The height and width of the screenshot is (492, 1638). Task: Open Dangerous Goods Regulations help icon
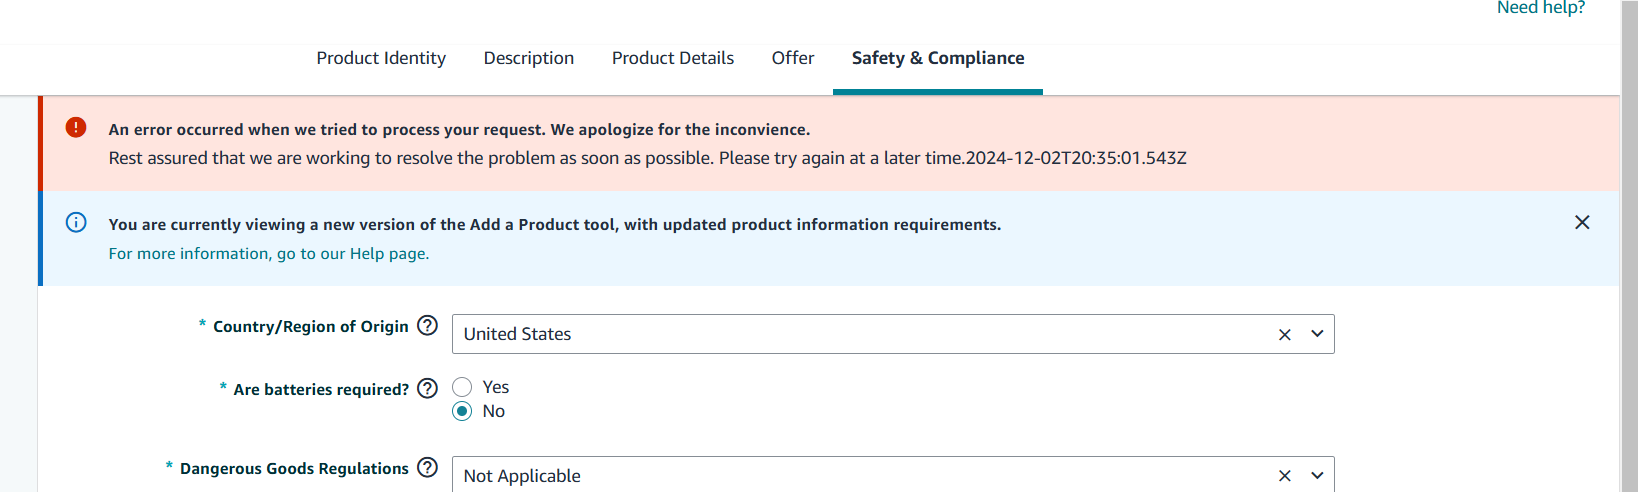(x=427, y=467)
